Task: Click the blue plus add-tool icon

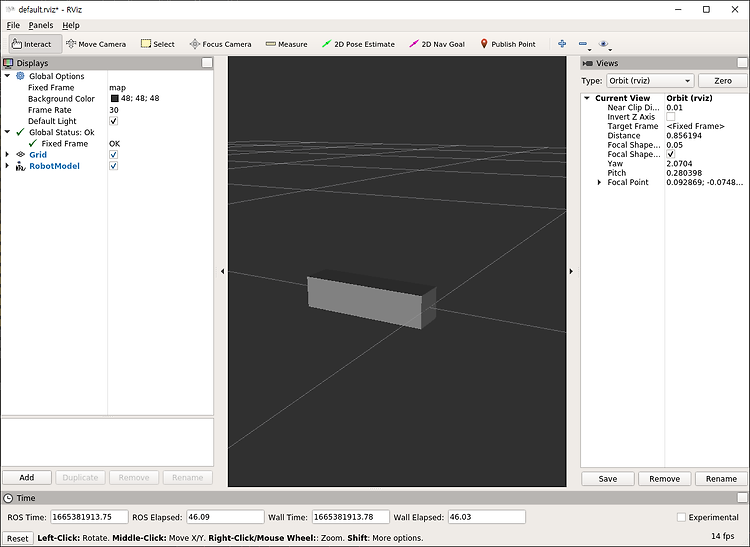Action: point(562,44)
